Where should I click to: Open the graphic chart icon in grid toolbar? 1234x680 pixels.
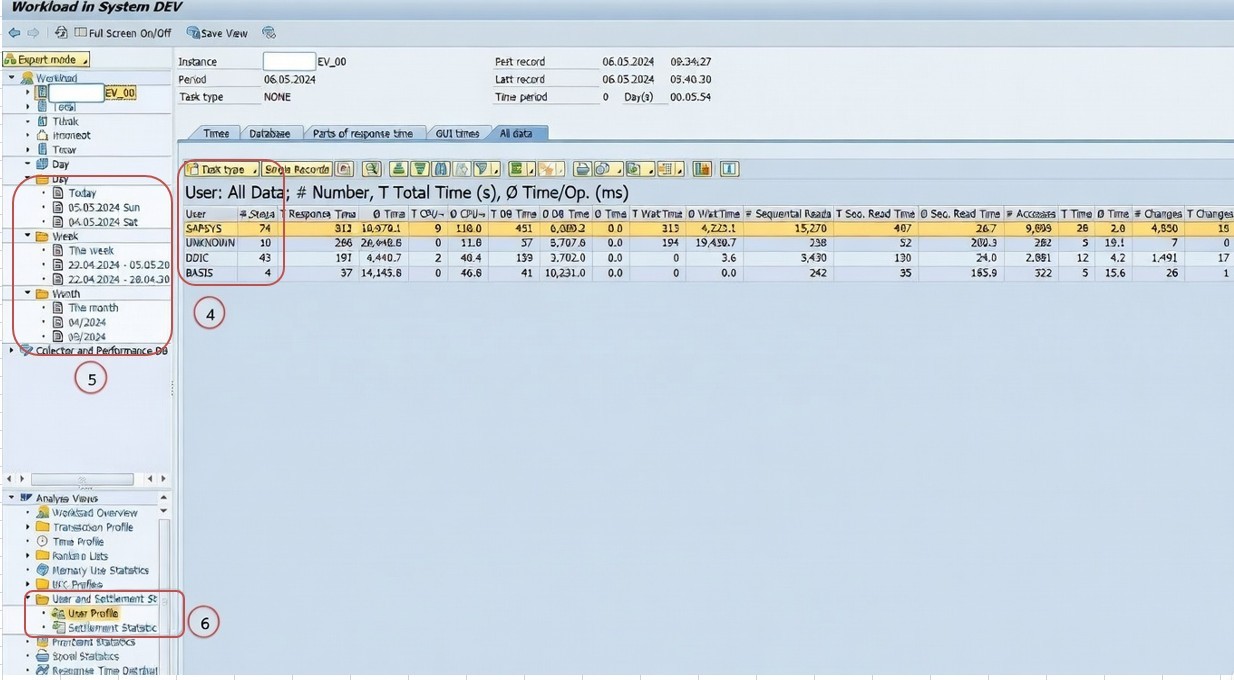point(702,169)
